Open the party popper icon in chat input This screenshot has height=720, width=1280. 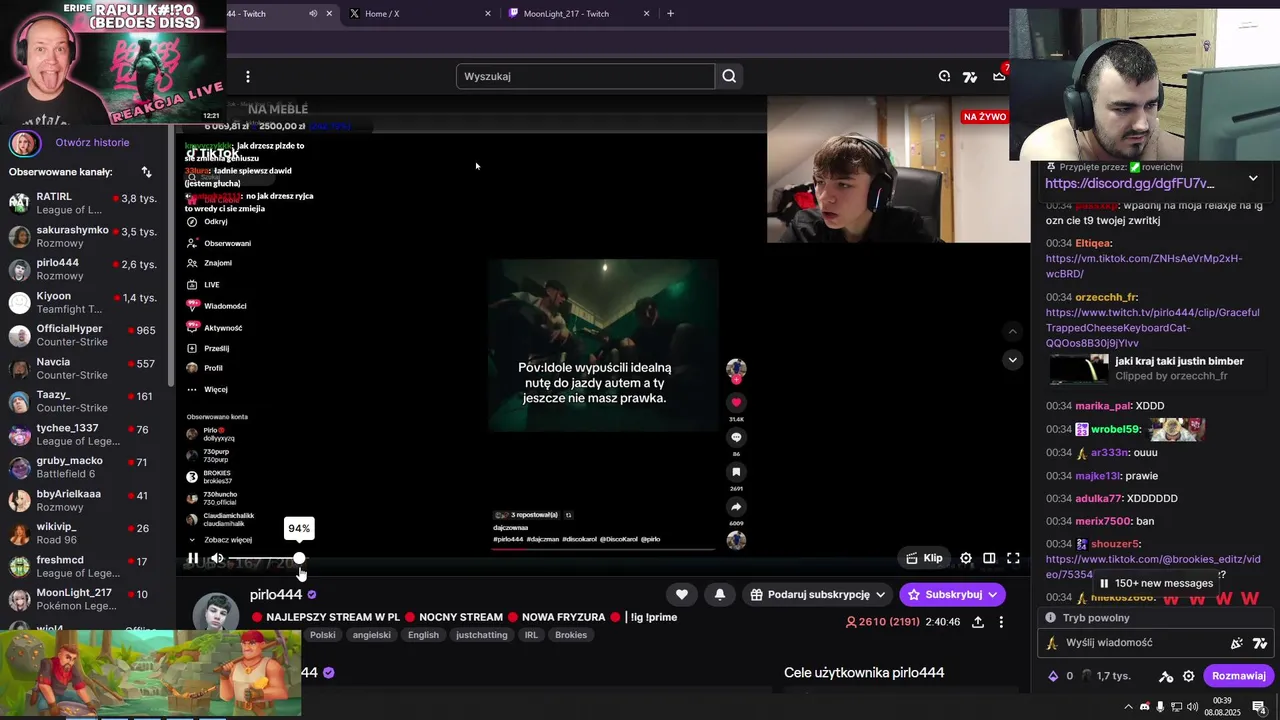[x=1237, y=643]
